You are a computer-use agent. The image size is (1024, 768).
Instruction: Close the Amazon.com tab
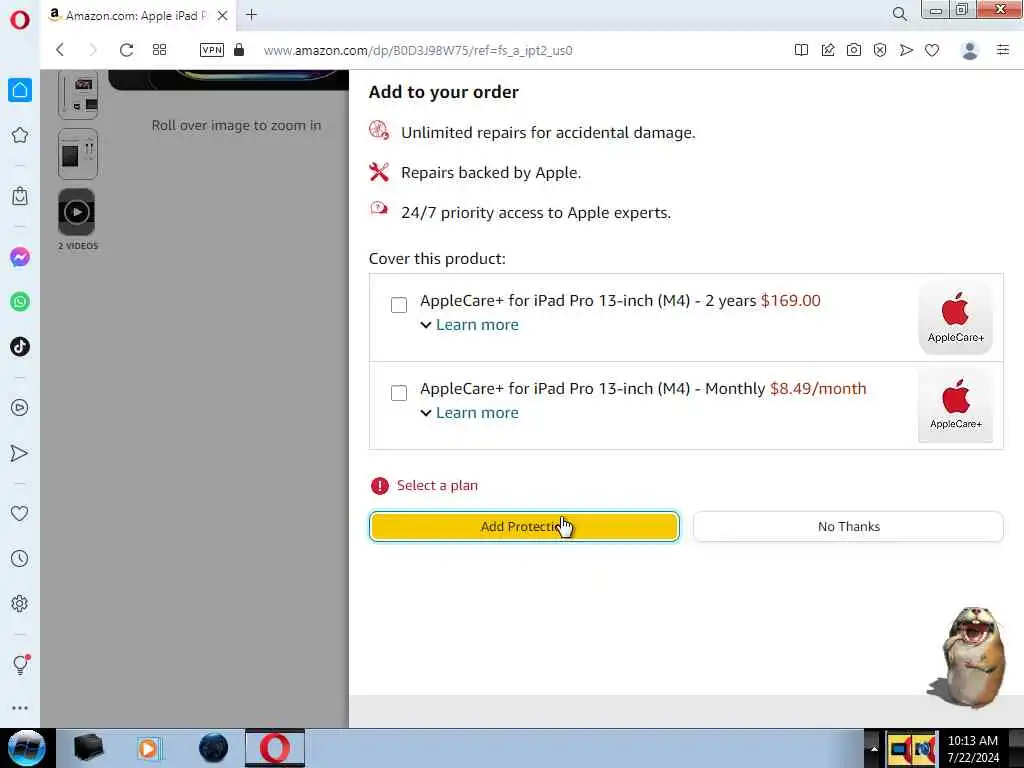[x=222, y=15]
